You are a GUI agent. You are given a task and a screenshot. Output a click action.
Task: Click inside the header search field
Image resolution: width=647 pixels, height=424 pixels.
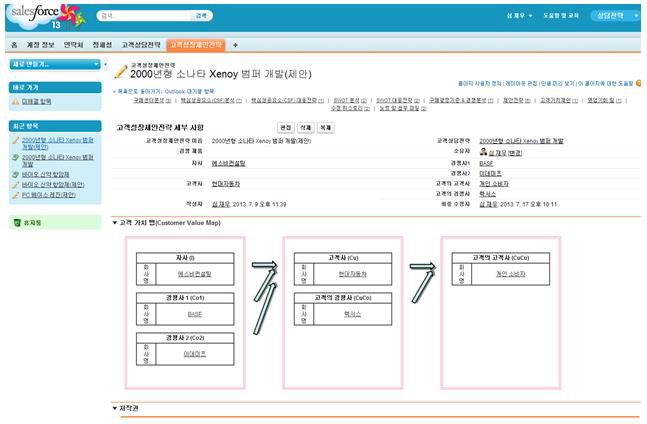click(146, 16)
